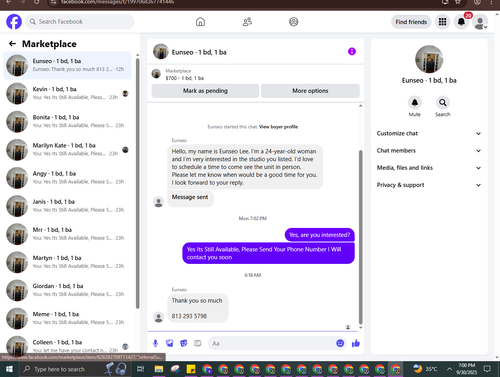Expand Privacy & support section
This screenshot has height=377, width=500.
point(429,185)
